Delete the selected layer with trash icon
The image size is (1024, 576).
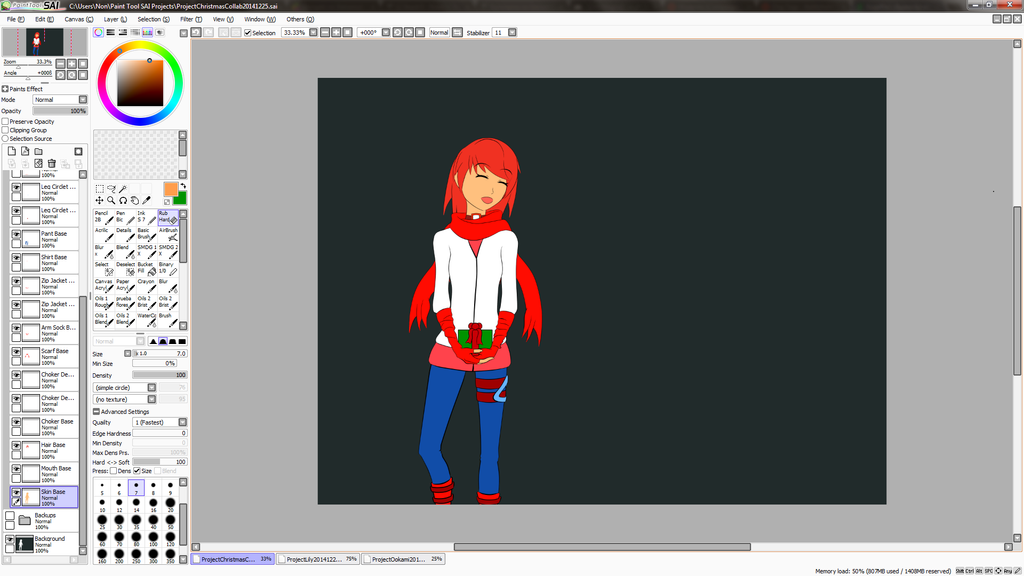52,163
